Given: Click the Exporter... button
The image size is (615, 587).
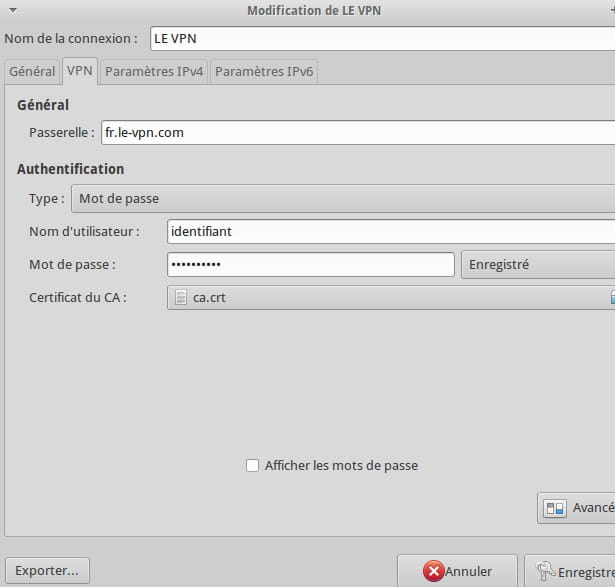Looking at the screenshot, I should pyautogui.click(x=47, y=571).
